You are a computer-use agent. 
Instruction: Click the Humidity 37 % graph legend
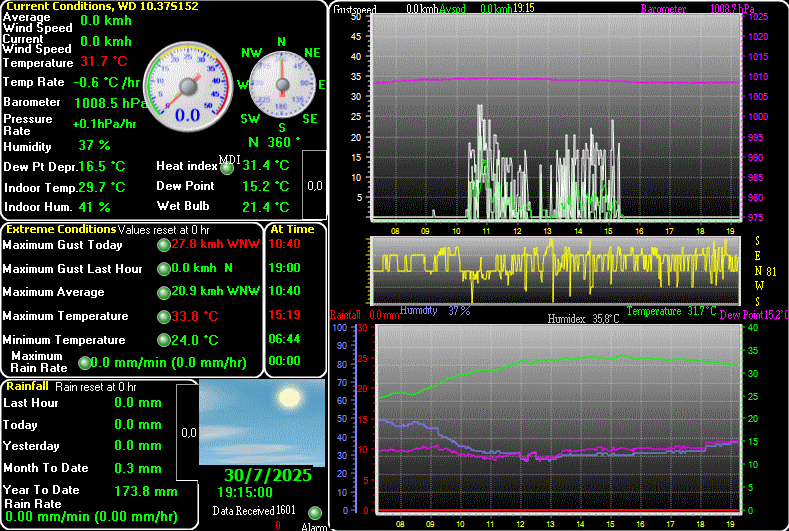coord(435,311)
